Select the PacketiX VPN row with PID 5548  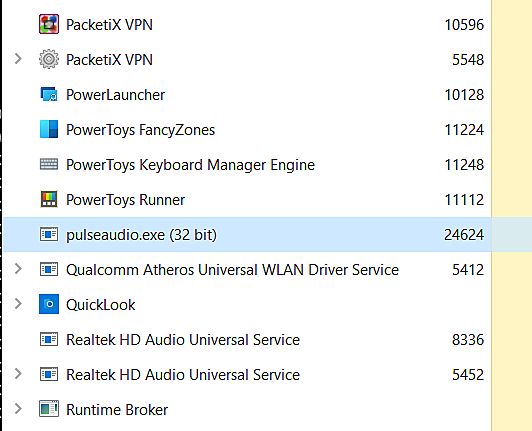[109, 60]
